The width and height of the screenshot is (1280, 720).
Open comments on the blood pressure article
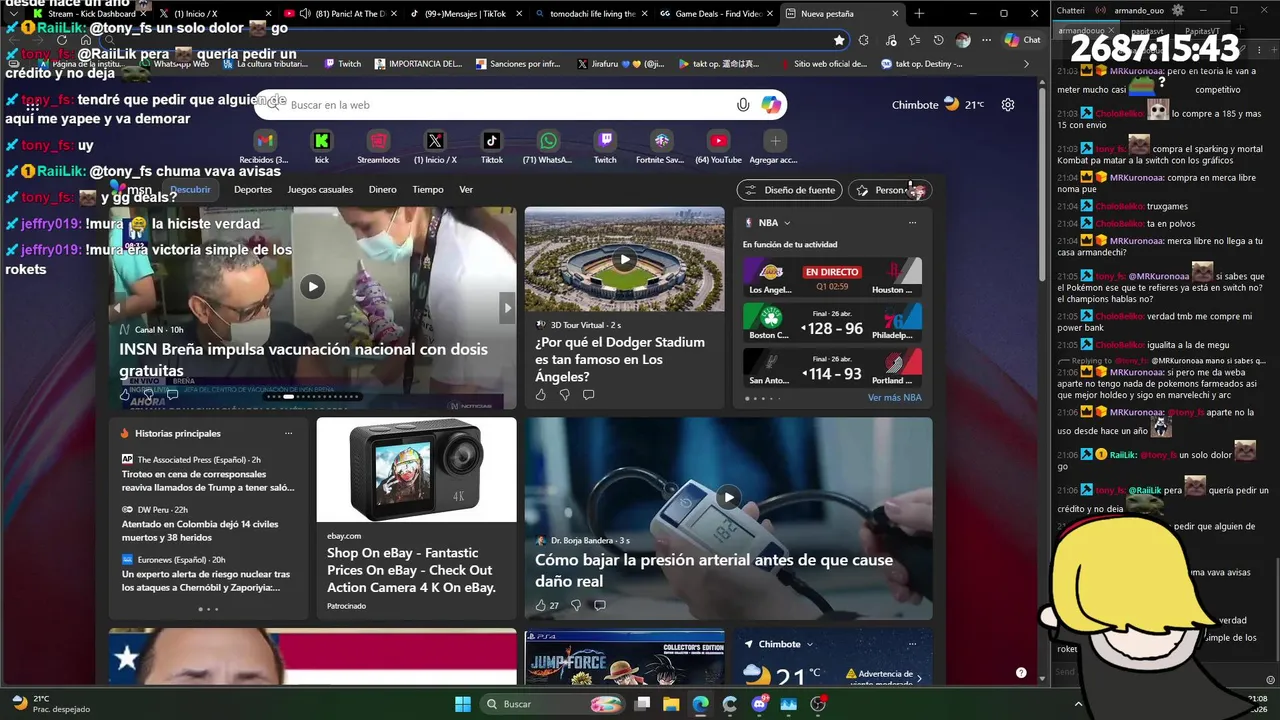click(x=600, y=605)
